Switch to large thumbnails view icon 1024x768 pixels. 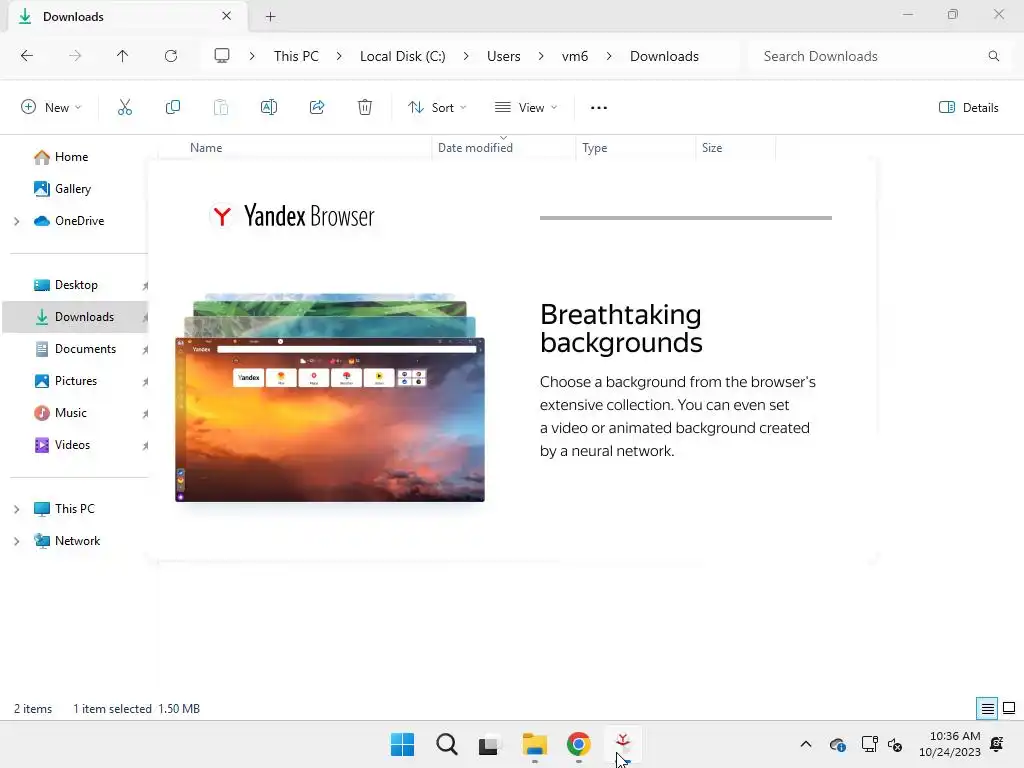[x=1009, y=709]
